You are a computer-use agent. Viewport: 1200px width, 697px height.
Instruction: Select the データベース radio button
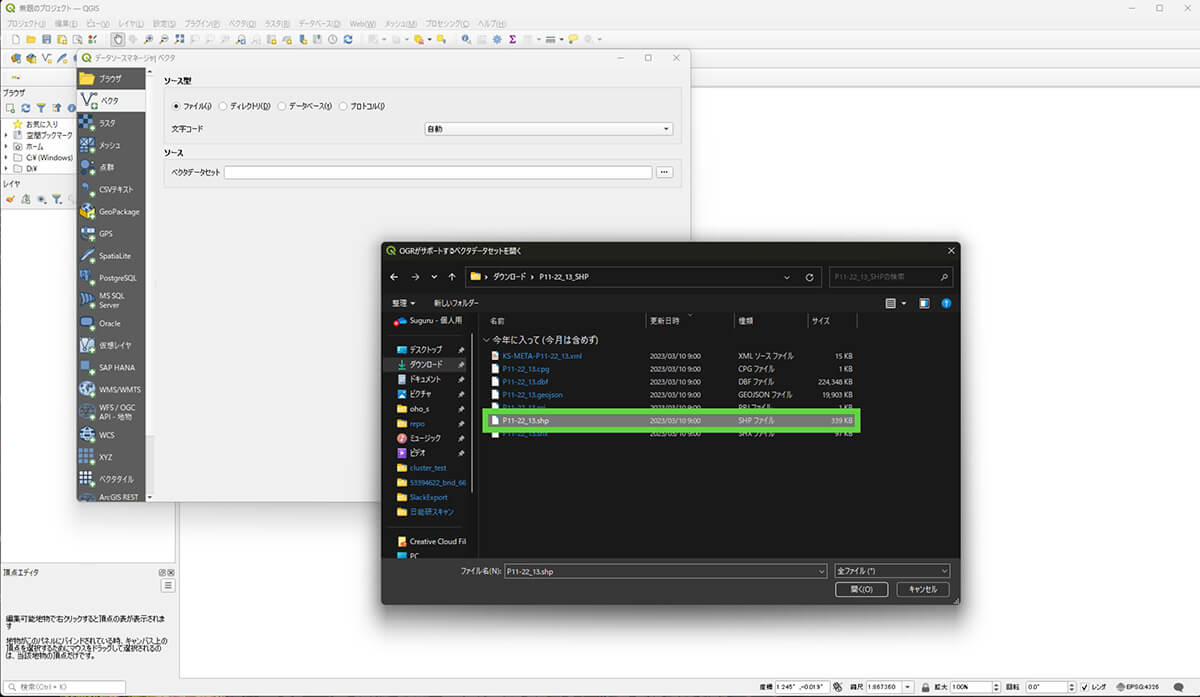(283, 106)
